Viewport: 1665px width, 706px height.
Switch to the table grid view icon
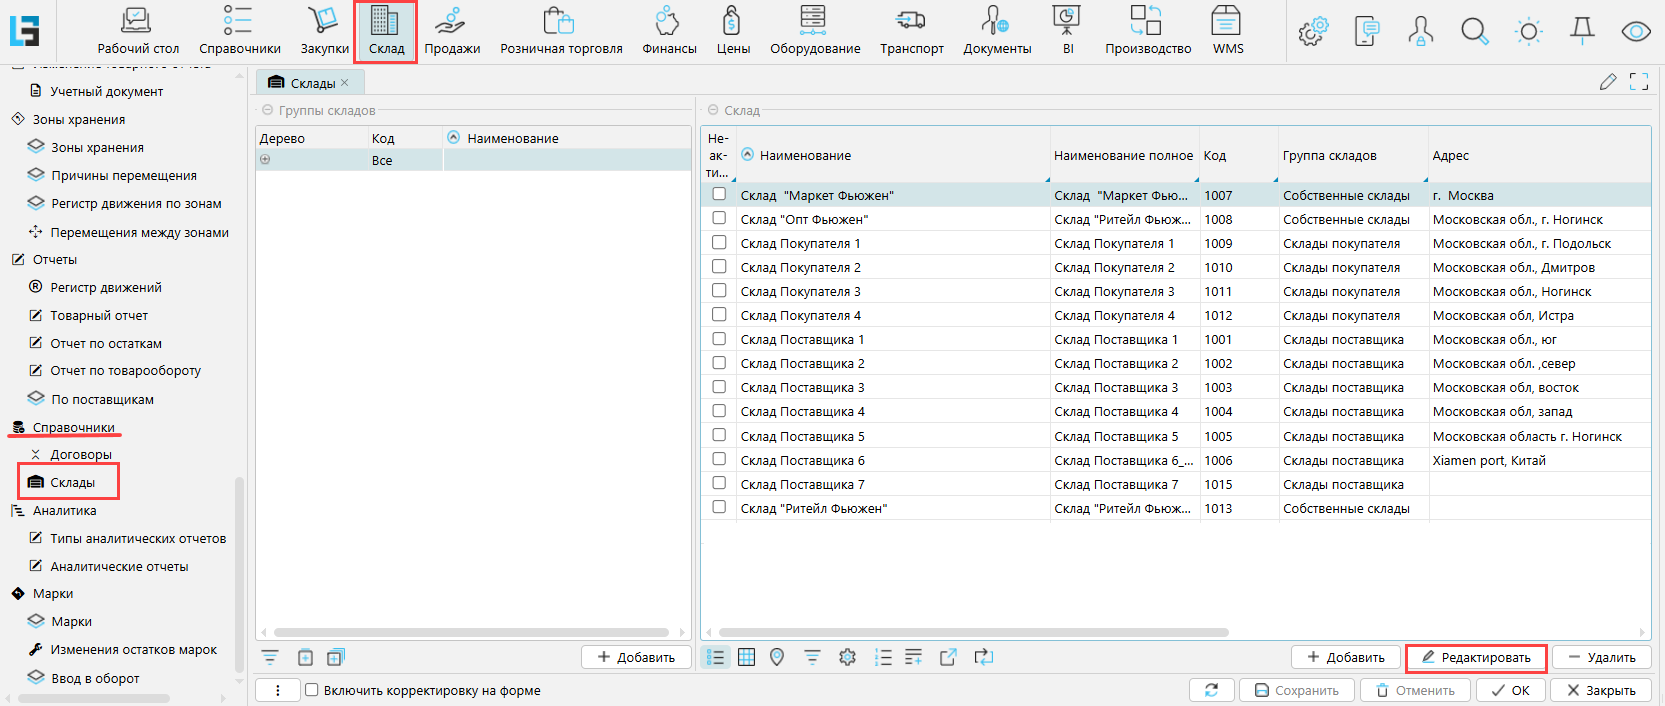coord(746,657)
